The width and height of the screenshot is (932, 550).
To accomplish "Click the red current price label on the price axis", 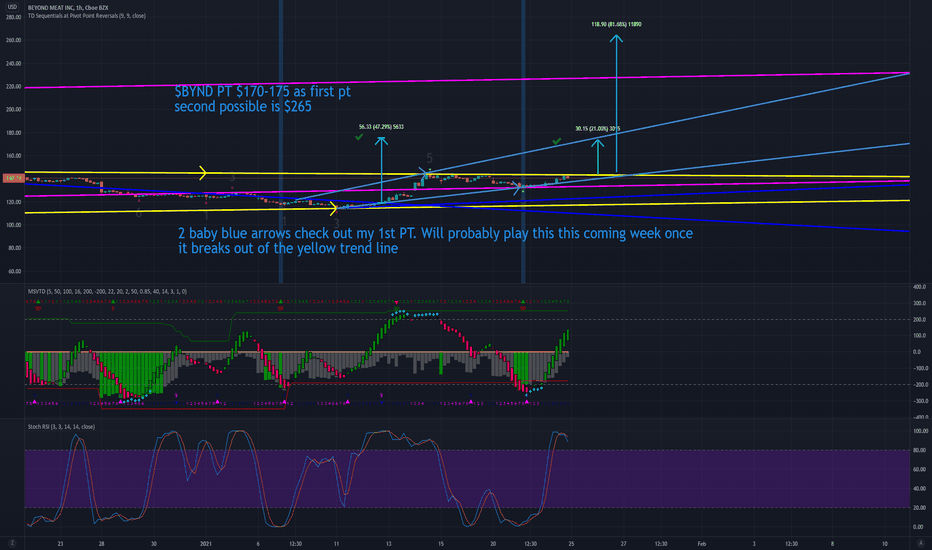I will [x=13, y=178].
